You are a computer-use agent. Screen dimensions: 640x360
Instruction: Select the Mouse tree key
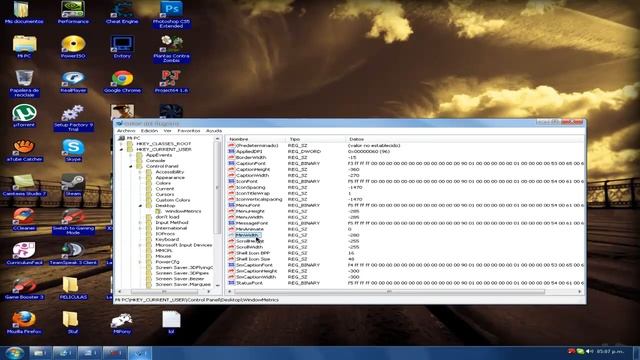tap(163, 256)
